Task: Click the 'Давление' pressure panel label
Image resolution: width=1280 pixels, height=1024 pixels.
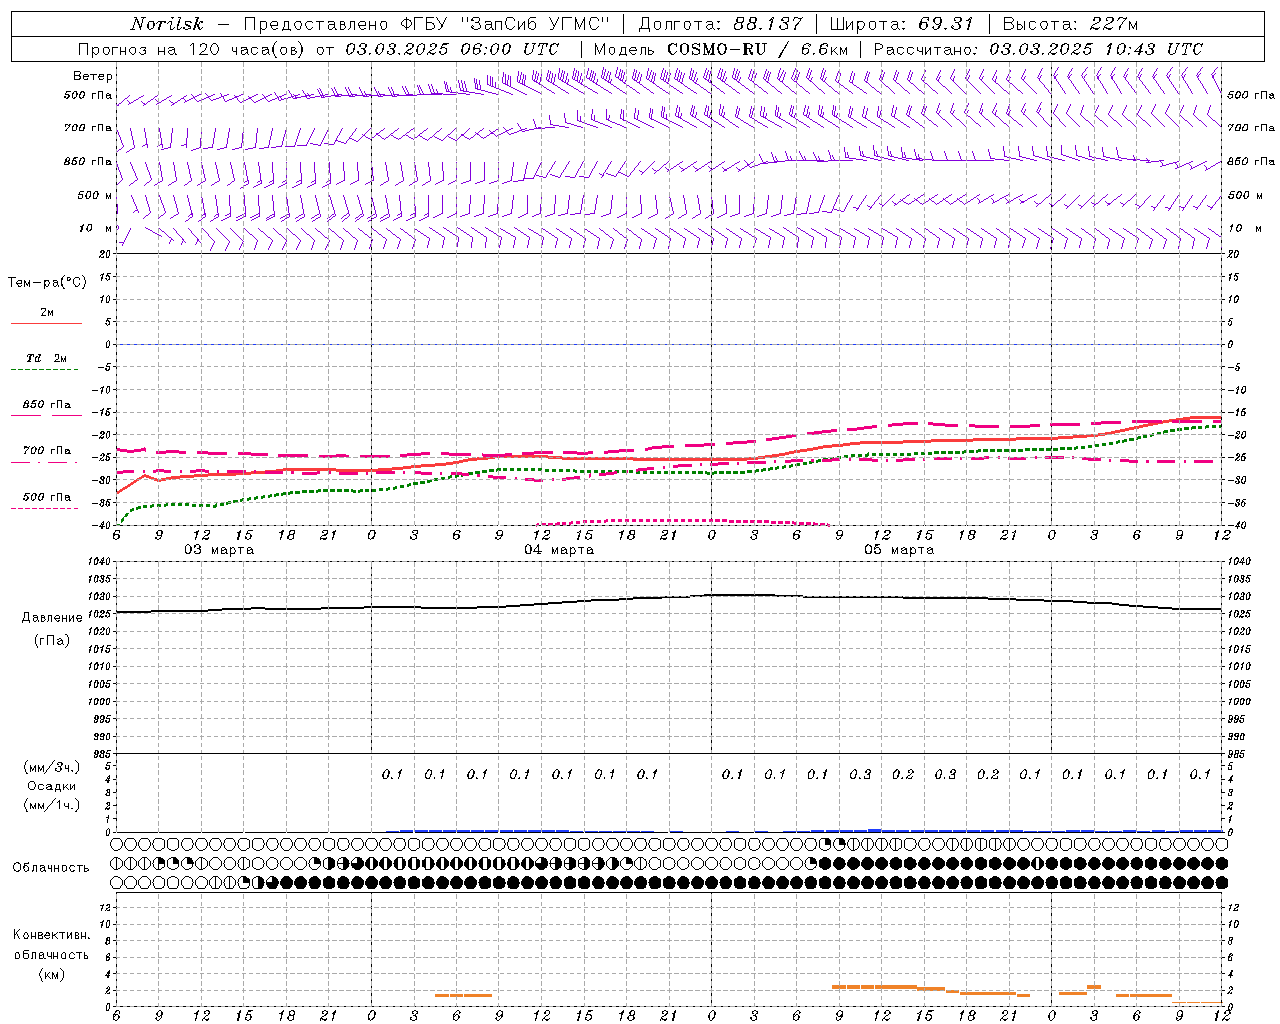Action: (x=52, y=618)
